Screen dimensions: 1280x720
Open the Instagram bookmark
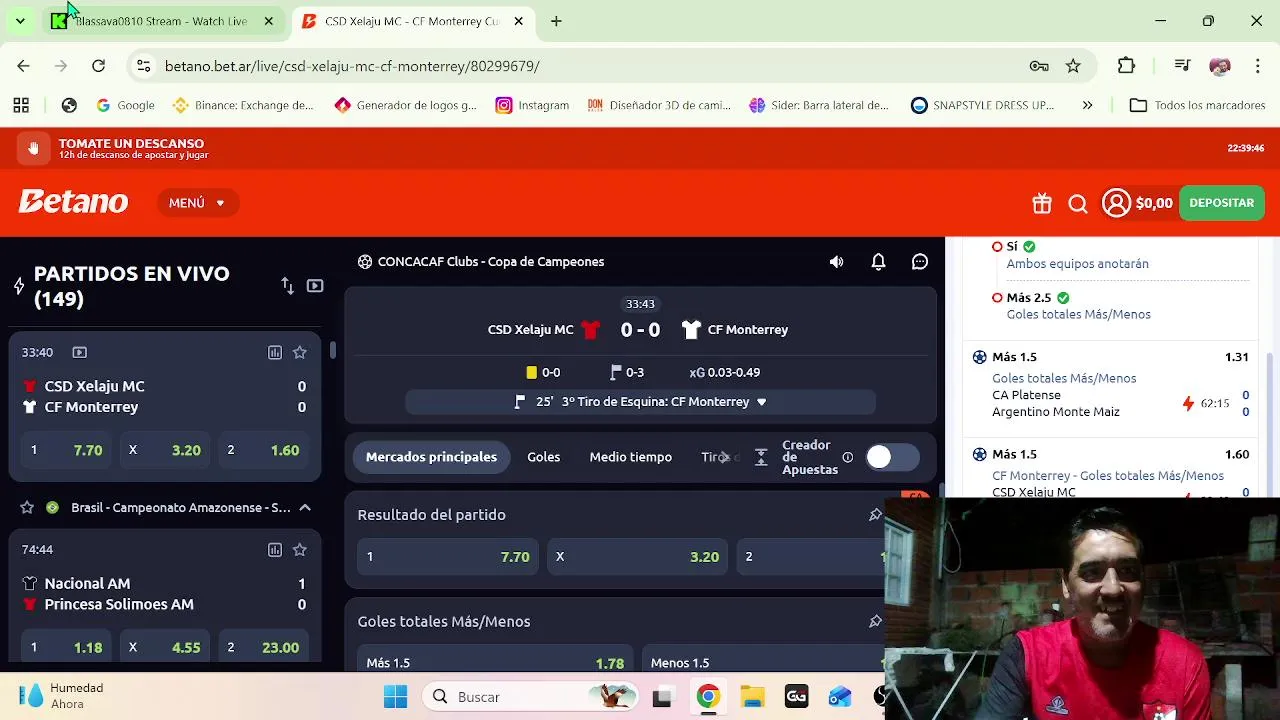(532, 105)
